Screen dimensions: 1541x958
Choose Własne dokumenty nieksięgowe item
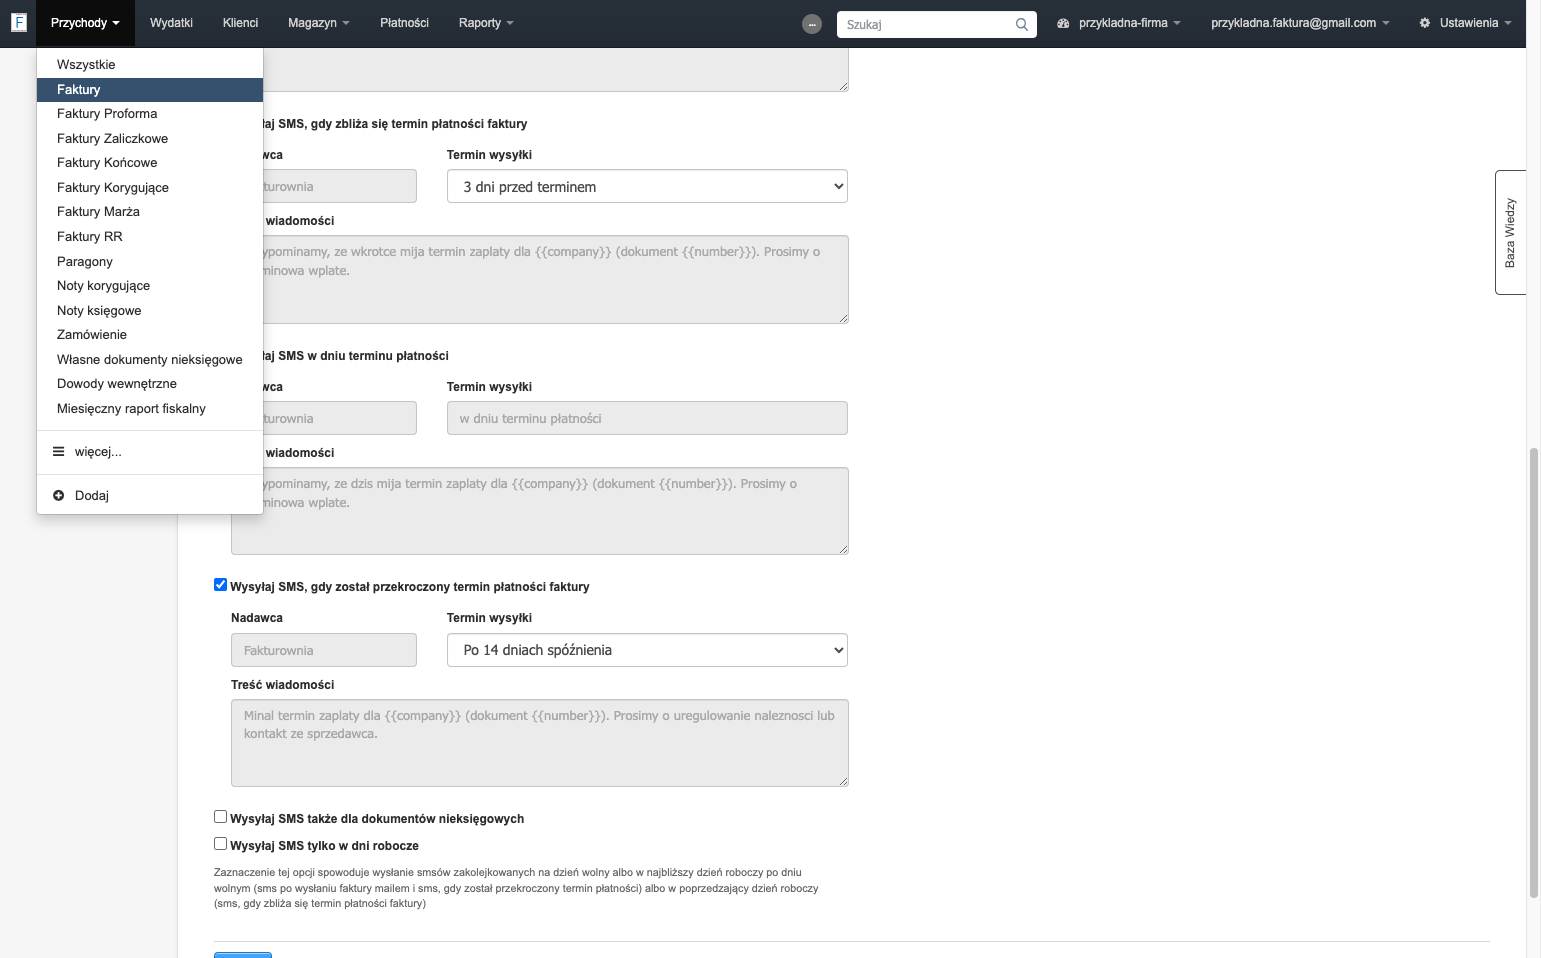tap(150, 360)
